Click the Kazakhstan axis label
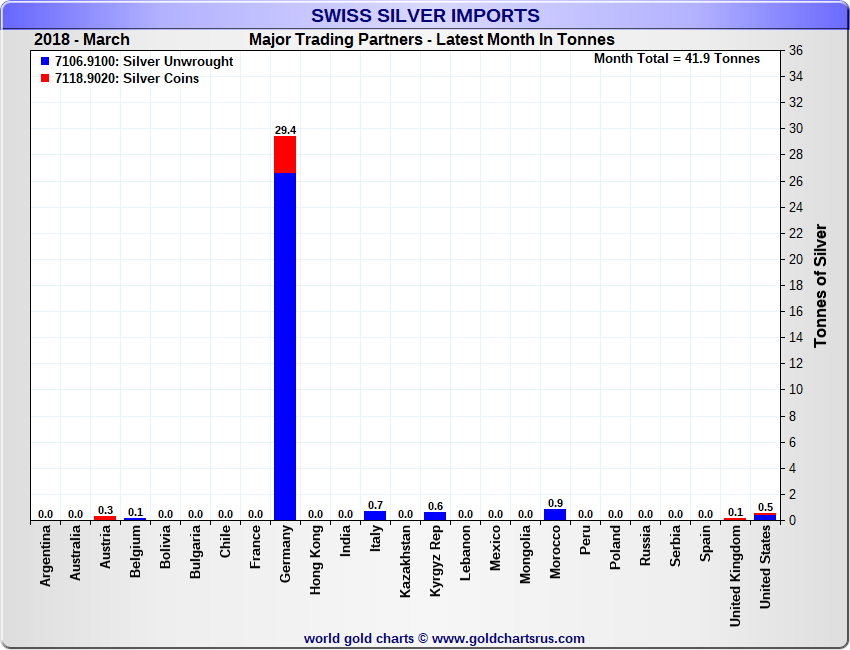Viewport: 850px width, 650px height. (x=406, y=563)
